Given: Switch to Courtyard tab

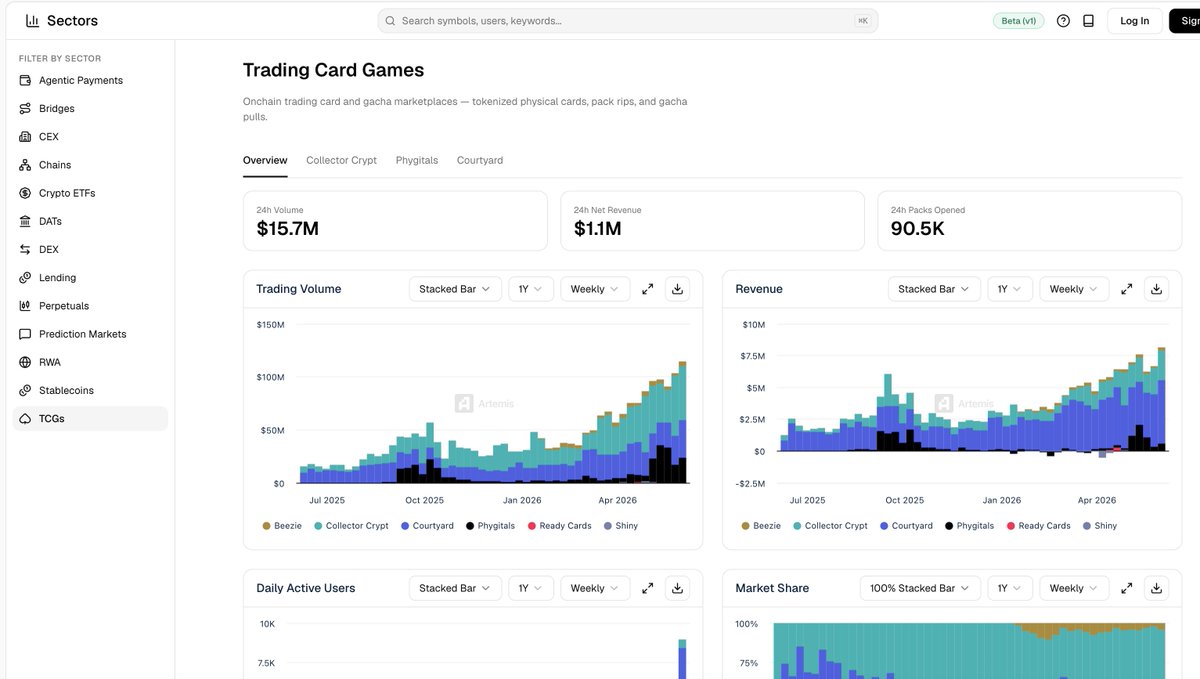Looking at the screenshot, I should (x=480, y=160).
